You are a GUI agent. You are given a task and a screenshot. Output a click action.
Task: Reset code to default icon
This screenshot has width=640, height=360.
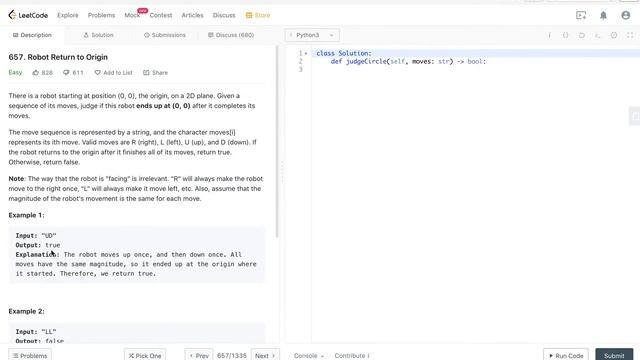tap(582, 36)
